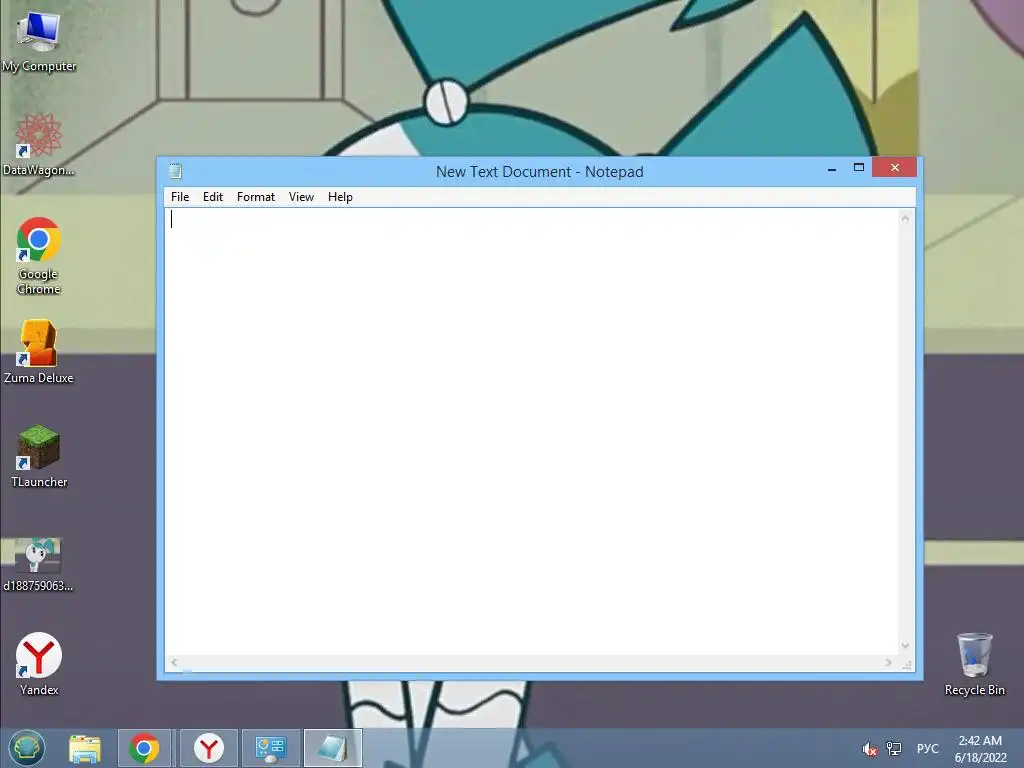Image resolution: width=1024 pixels, height=768 pixels.
Task: Click the New Text Document title bar
Action: pyautogui.click(x=539, y=172)
